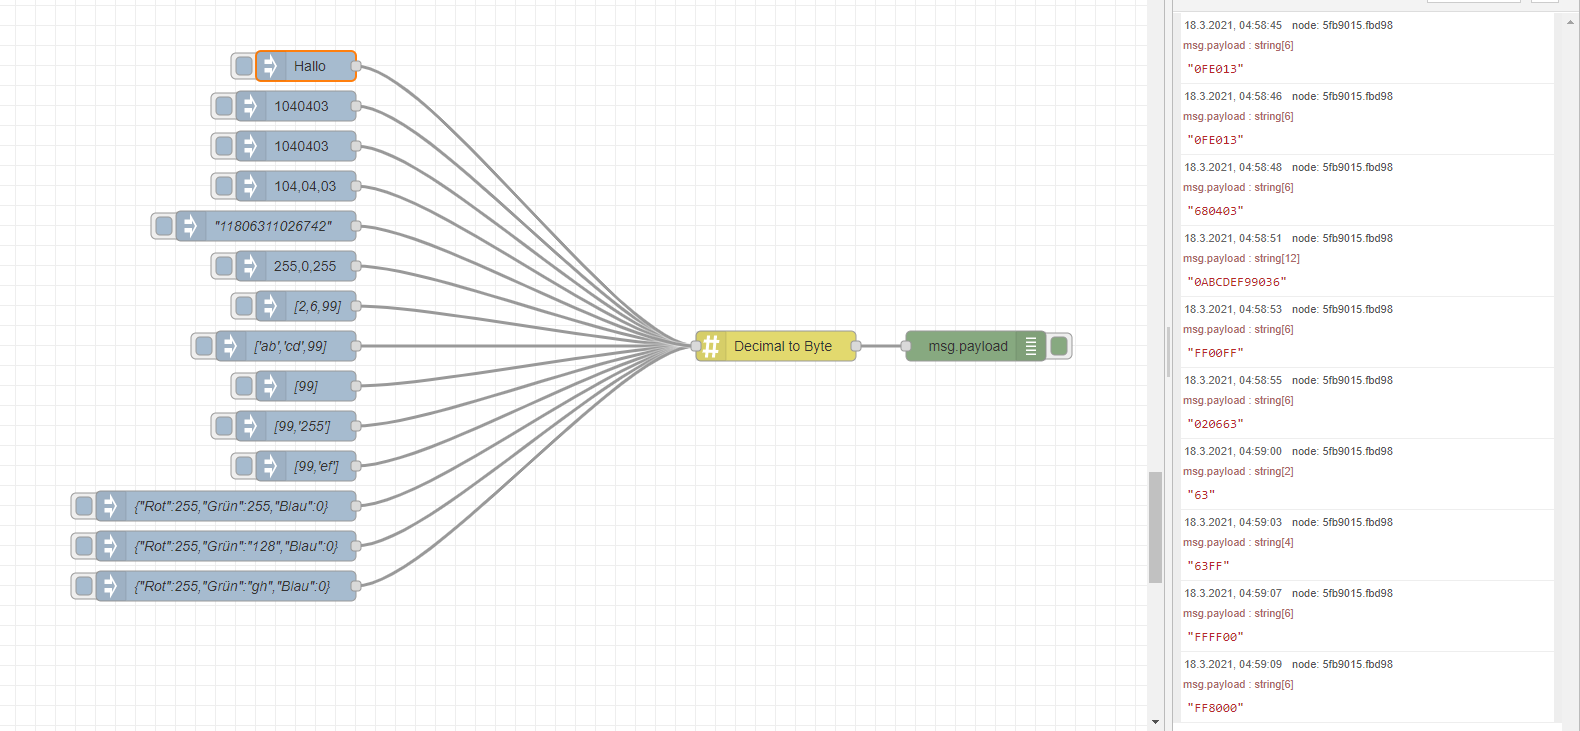The height and width of the screenshot is (731, 1580).
Task: Click debug value "FFFF00"
Action: [x=1215, y=637]
